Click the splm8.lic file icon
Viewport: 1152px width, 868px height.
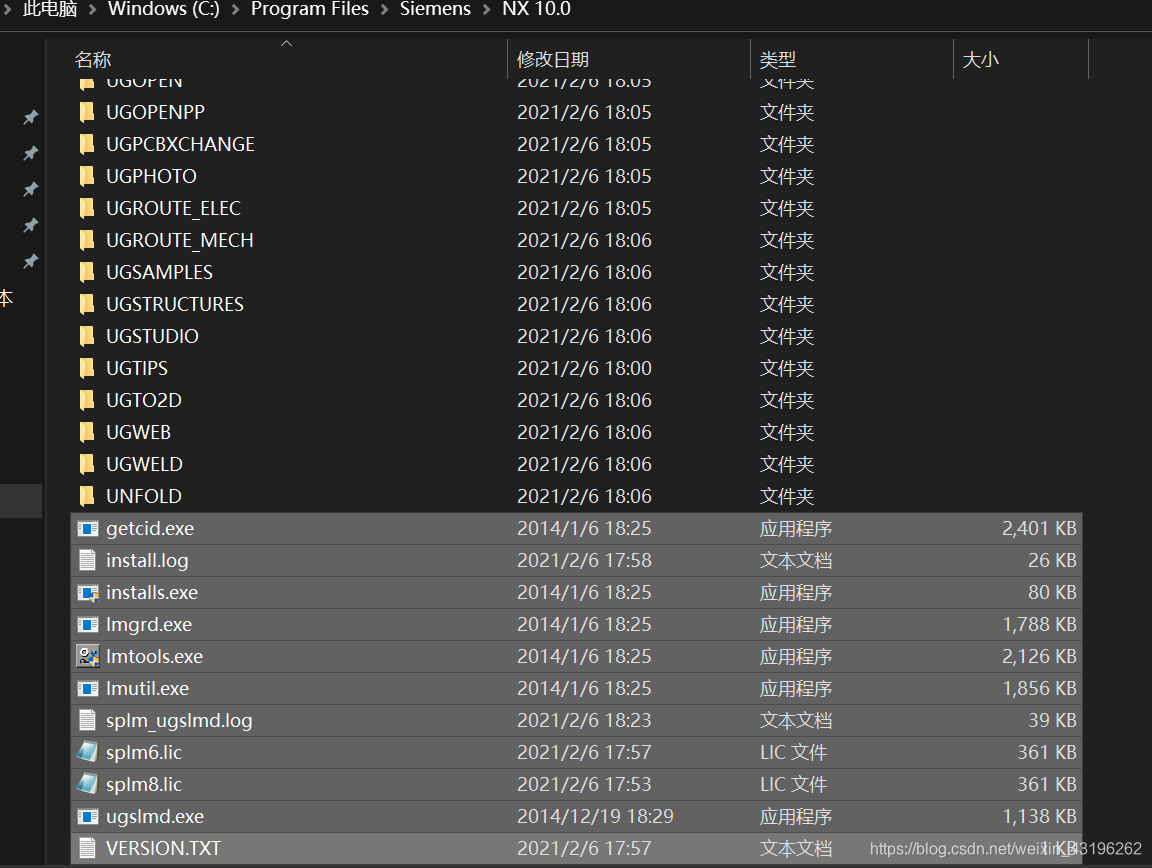tap(88, 784)
